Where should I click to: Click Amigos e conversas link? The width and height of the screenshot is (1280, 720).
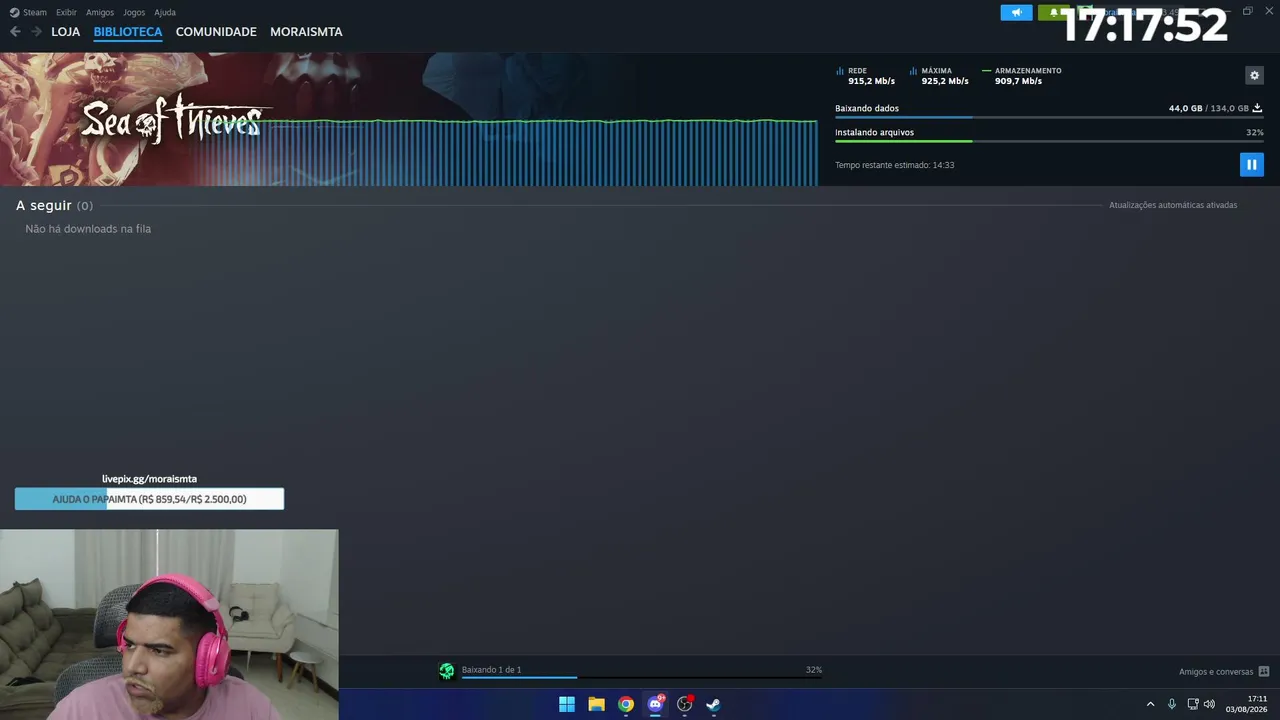pos(1216,672)
